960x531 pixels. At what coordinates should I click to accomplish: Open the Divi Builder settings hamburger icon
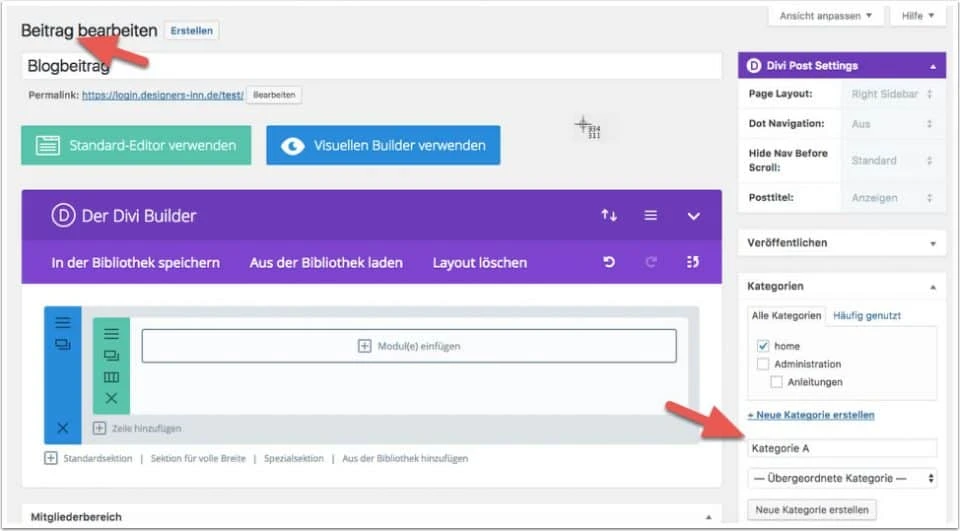click(651, 216)
